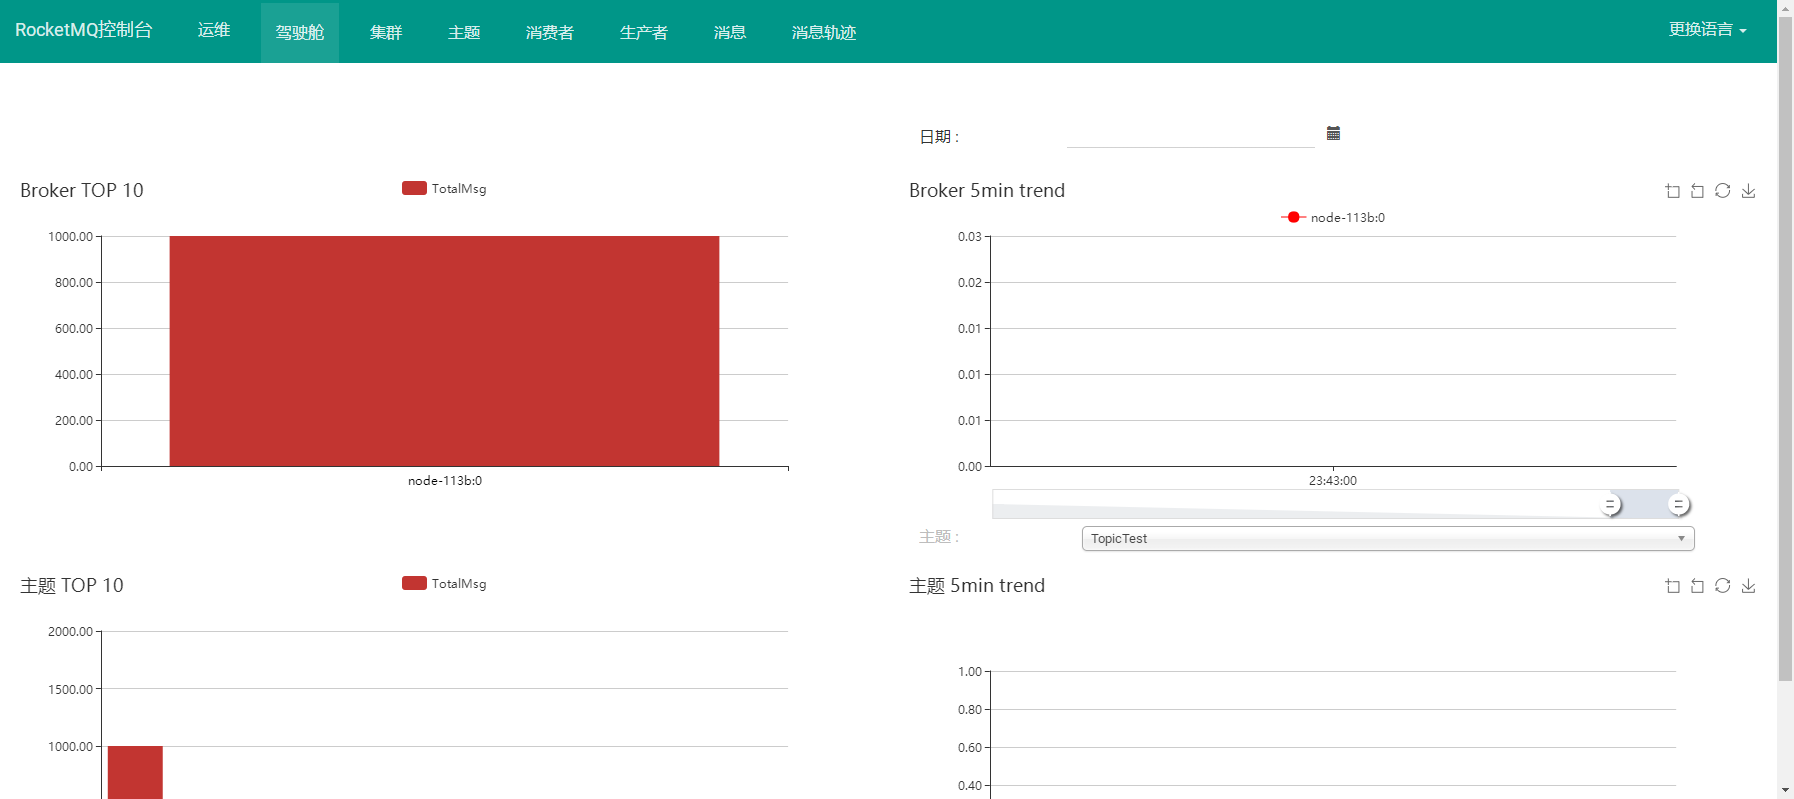Click the 2000.00 axis value in 主题 TOP 10

(x=70, y=632)
